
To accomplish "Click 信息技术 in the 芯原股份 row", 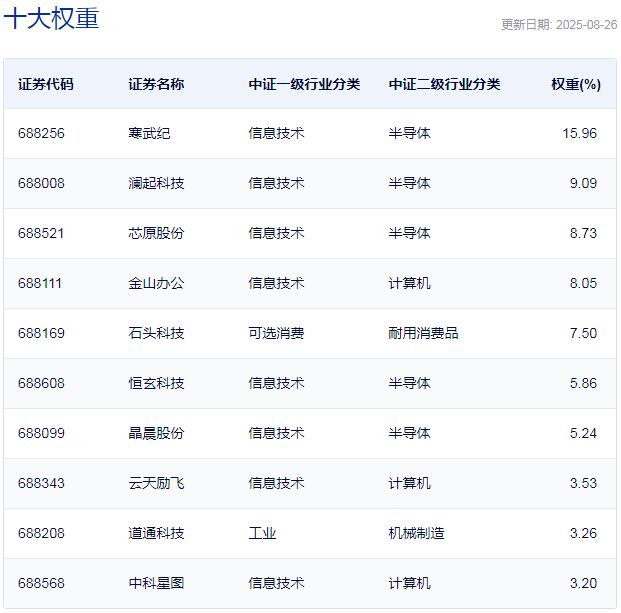I will click(x=276, y=233).
